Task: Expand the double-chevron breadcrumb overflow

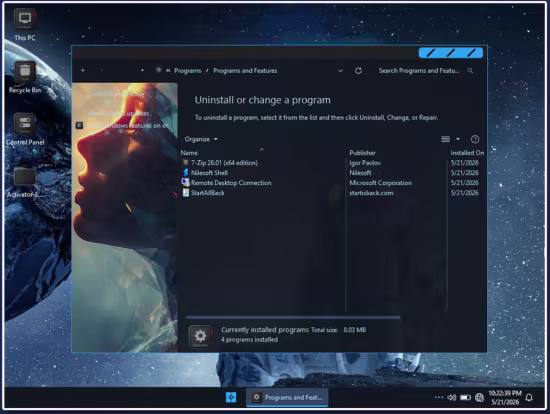Action: [168, 71]
